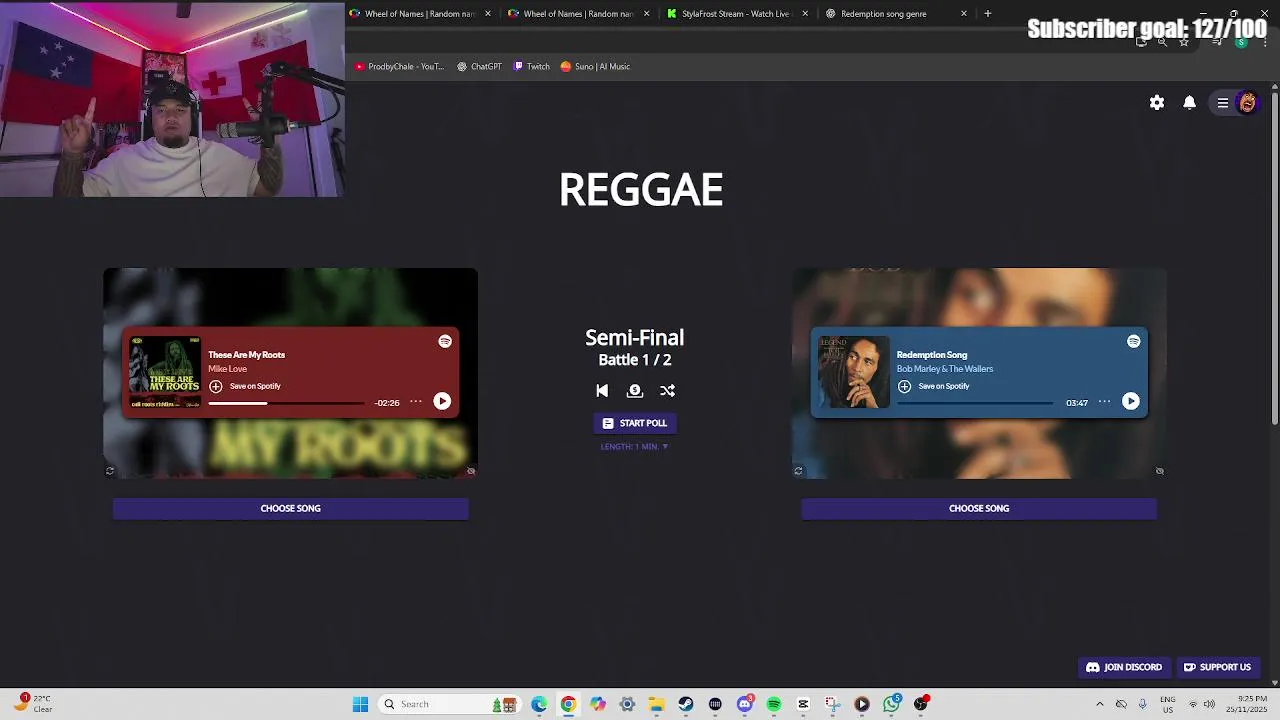
Task: Click the 03:47 duration on Redemption Song
Action: coord(1076,403)
